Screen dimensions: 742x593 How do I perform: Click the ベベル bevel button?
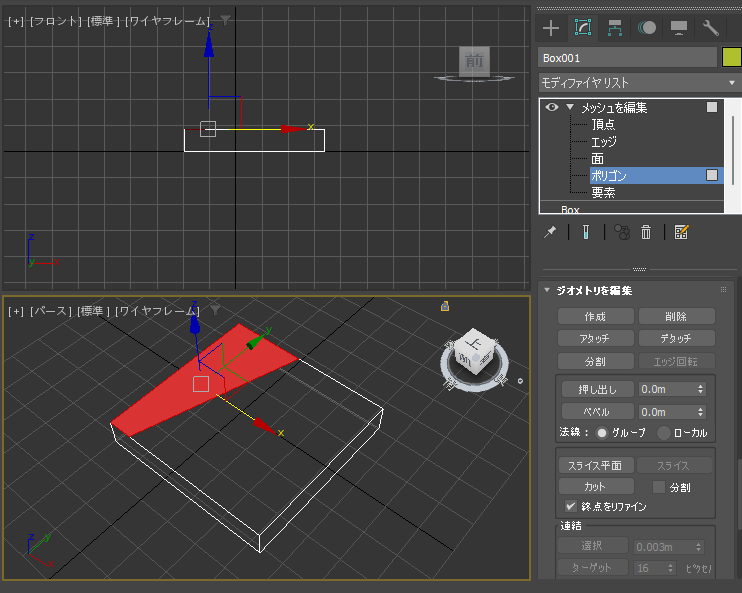pos(597,412)
